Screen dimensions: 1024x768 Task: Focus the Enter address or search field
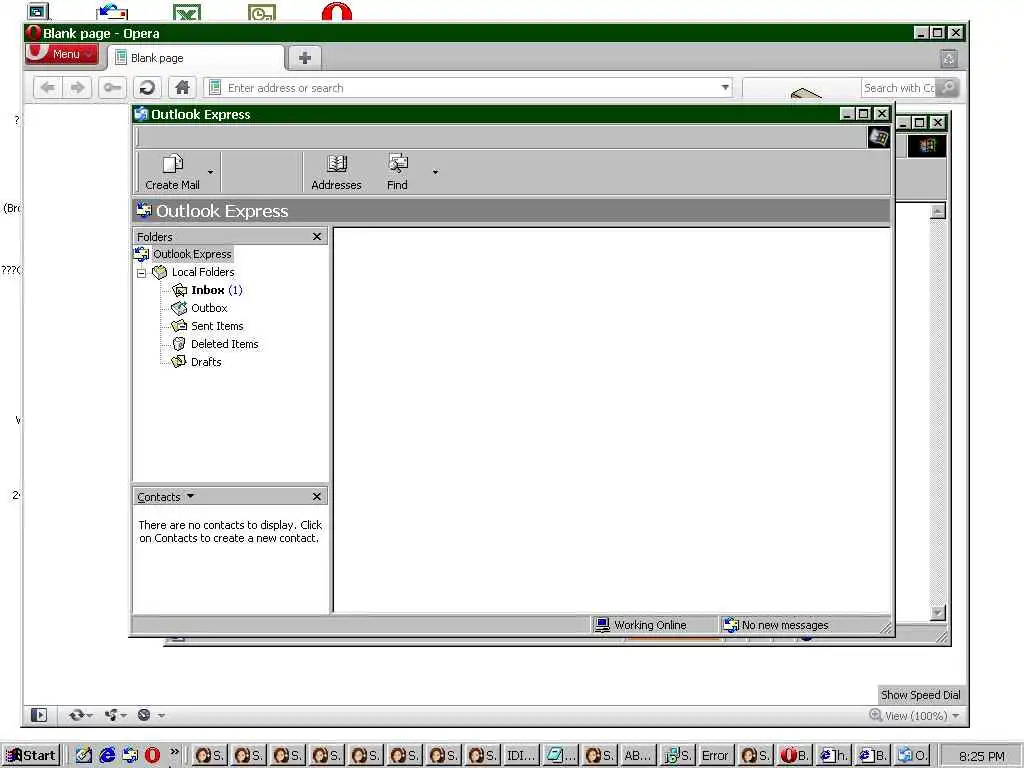(x=468, y=88)
